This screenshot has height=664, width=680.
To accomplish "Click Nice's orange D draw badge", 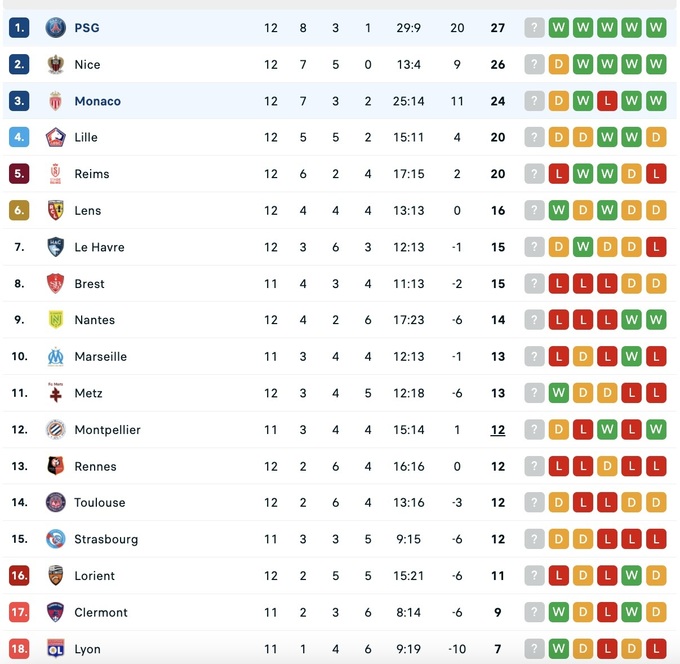I will pos(559,65).
